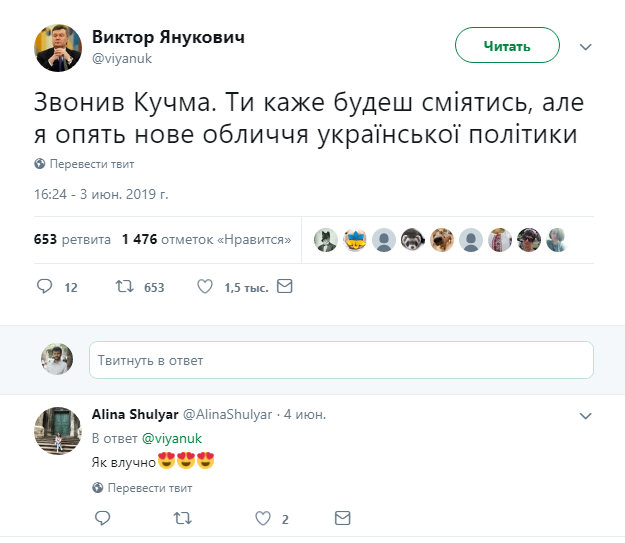The width and height of the screenshot is (625, 543).
Task: Click the Твитнуть в ответ field
Action: [x=341, y=360]
